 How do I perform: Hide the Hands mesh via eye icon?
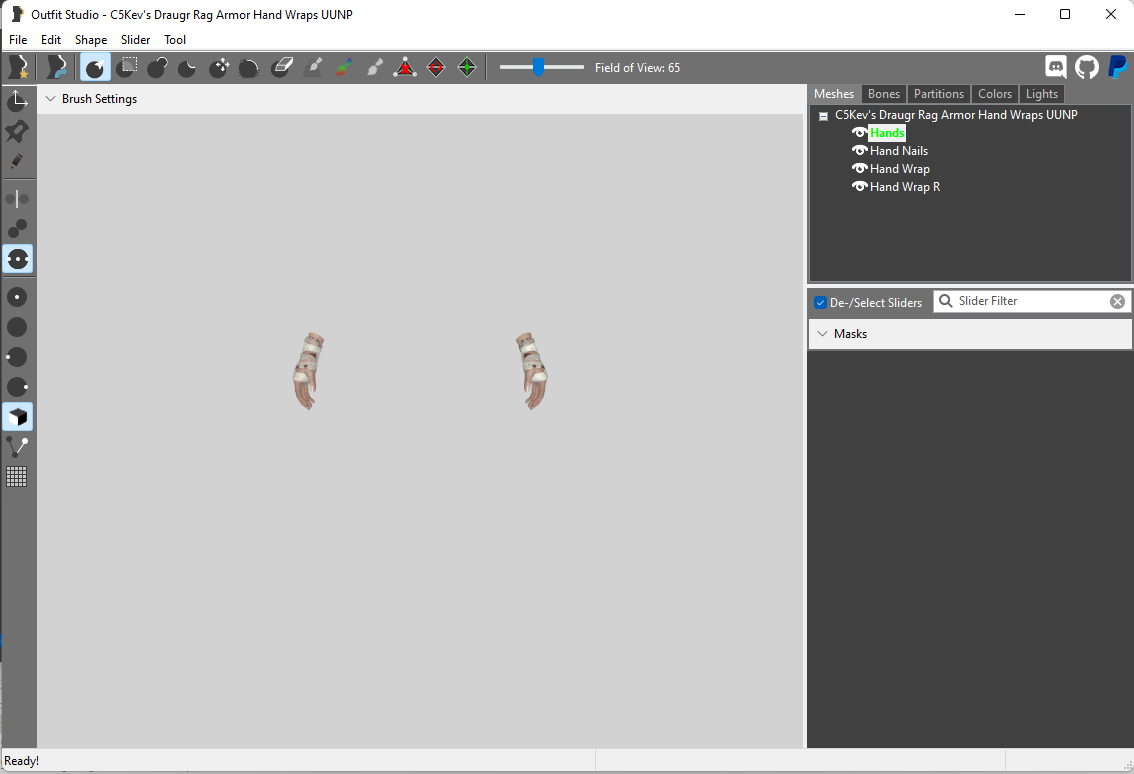coord(859,132)
